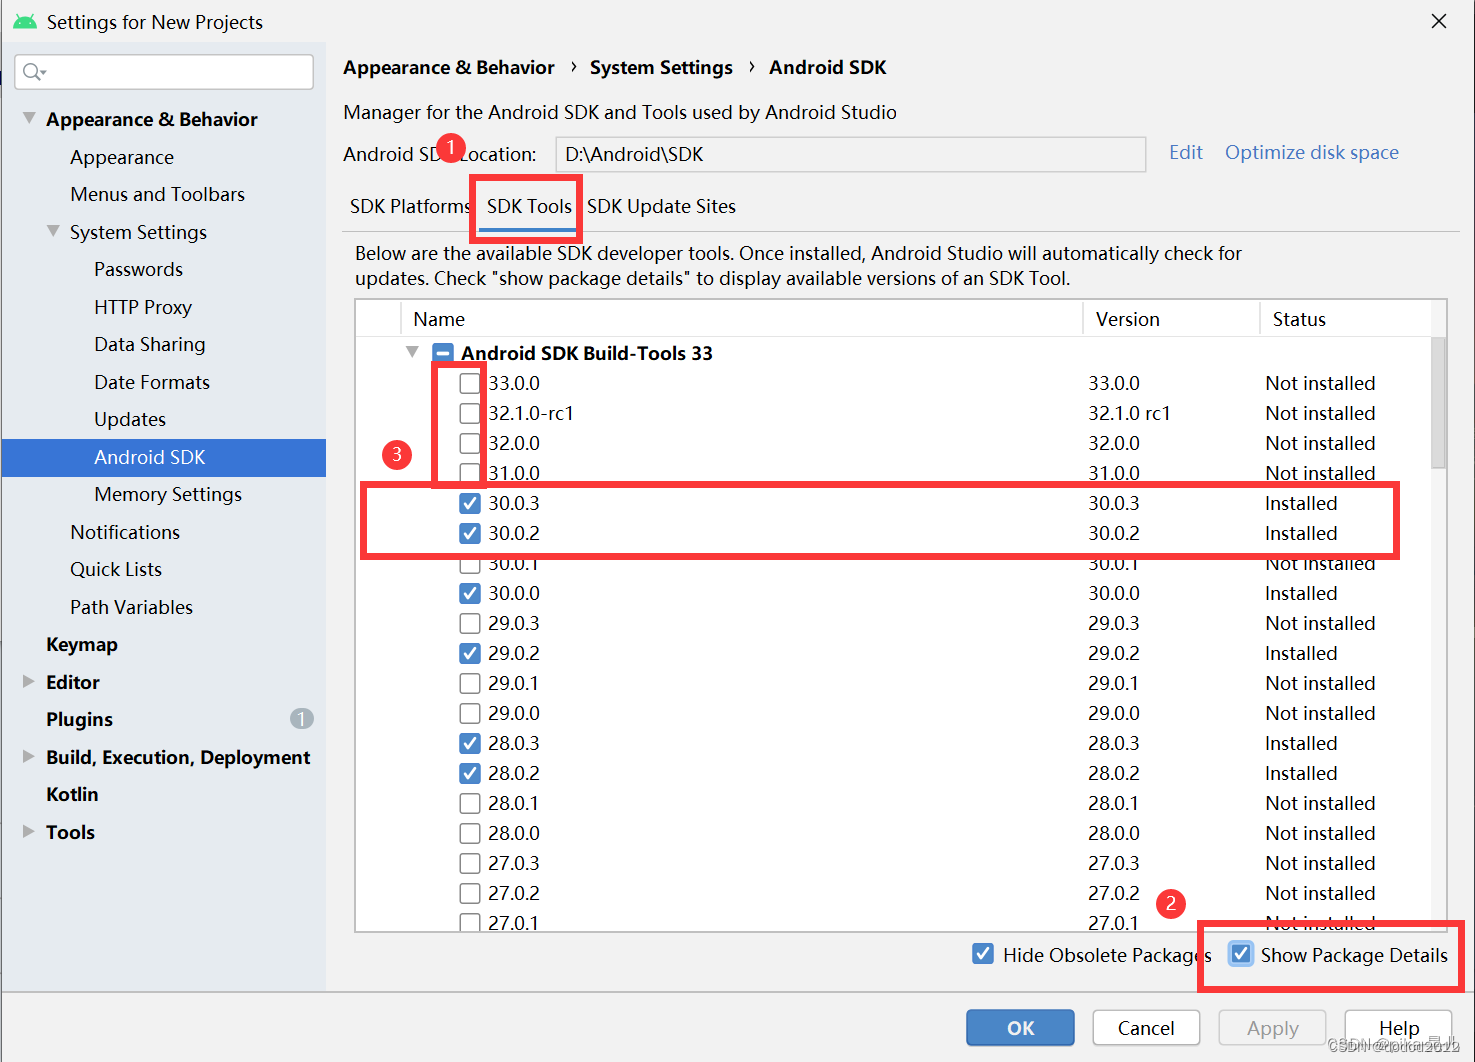The image size is (1475, 1062).
Task: Uncheck the 30.0.3 build-tools checkbox
Action: coord(470,503)
